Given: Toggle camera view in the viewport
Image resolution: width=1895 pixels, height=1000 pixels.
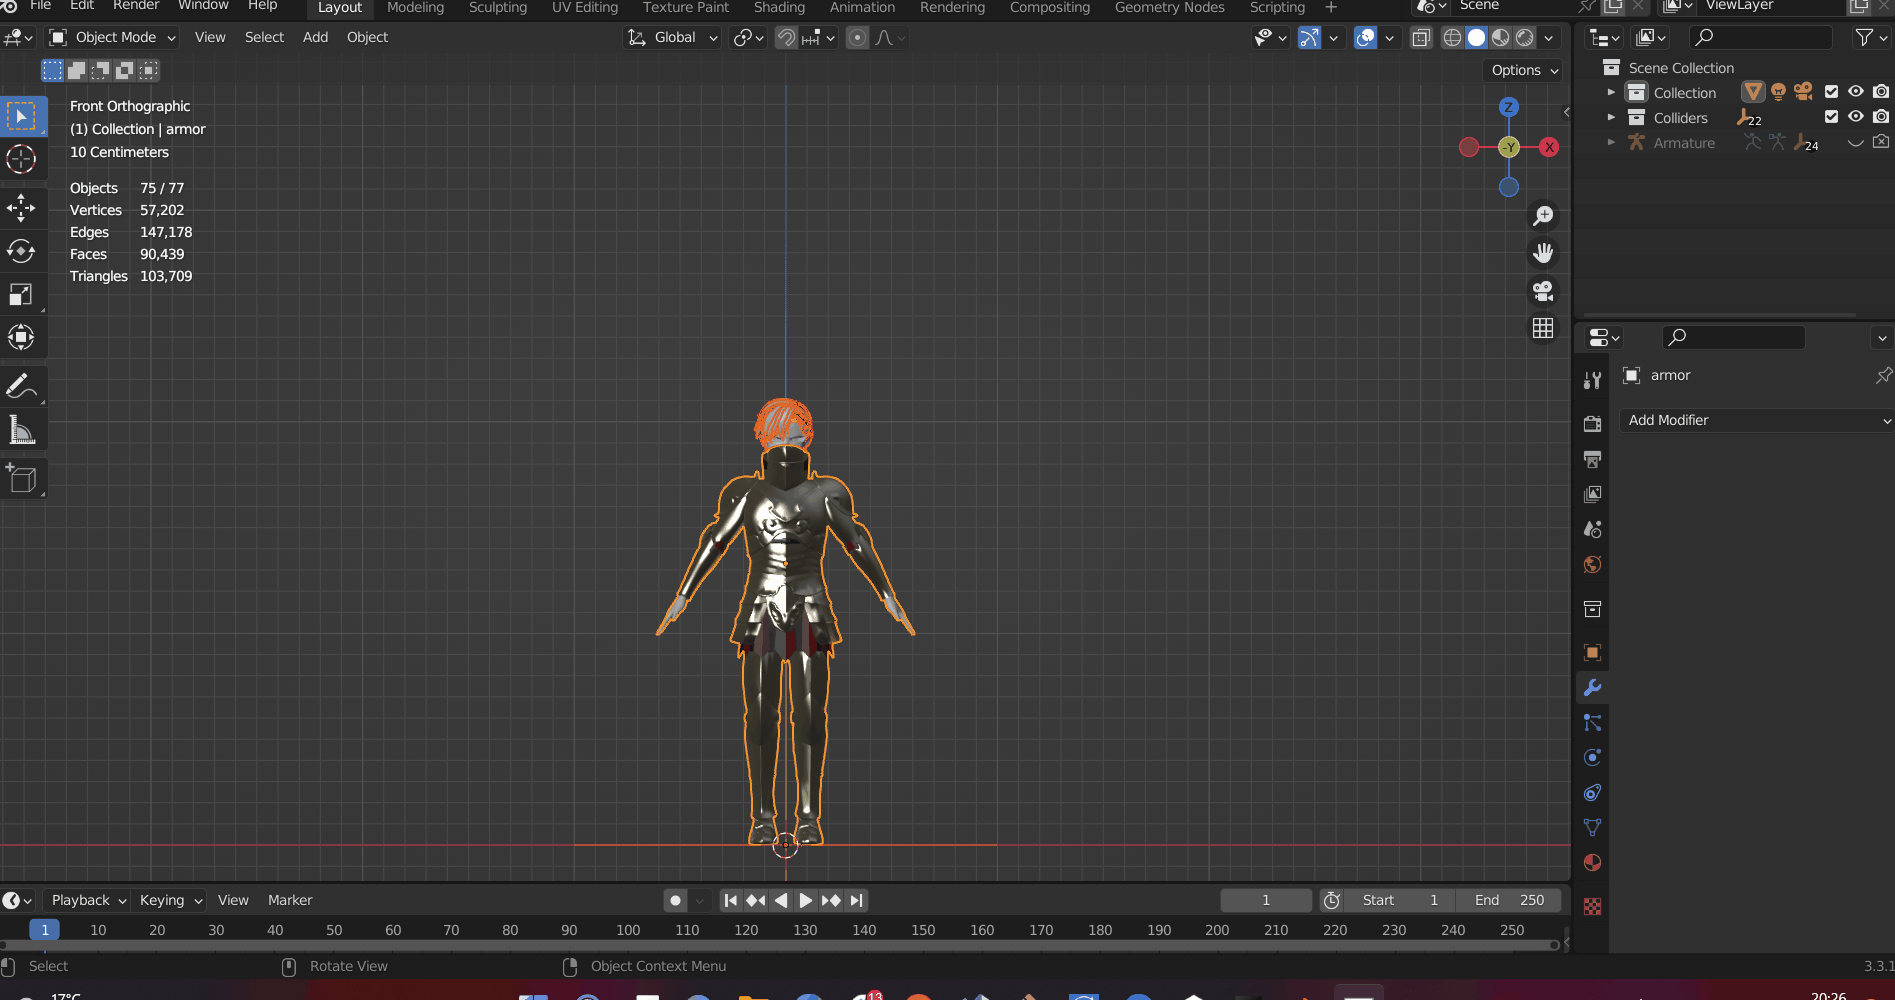Looking at the screenshot, I should click(x=1543, y=291).
